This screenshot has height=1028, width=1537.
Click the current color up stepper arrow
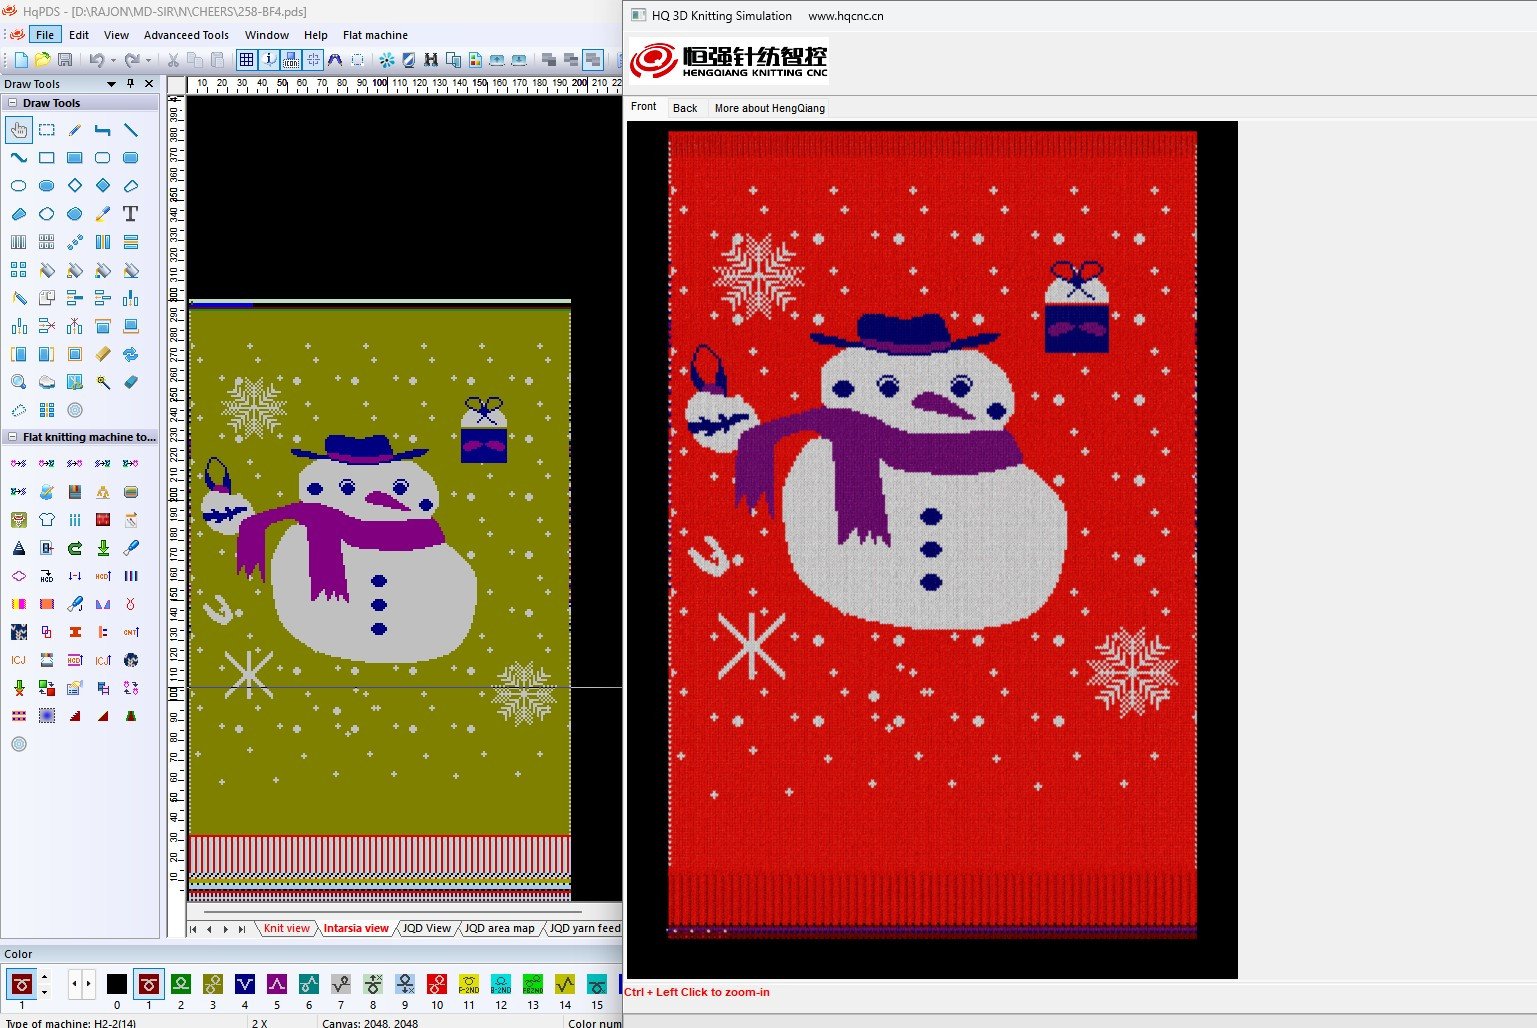[x=44, y=977]
